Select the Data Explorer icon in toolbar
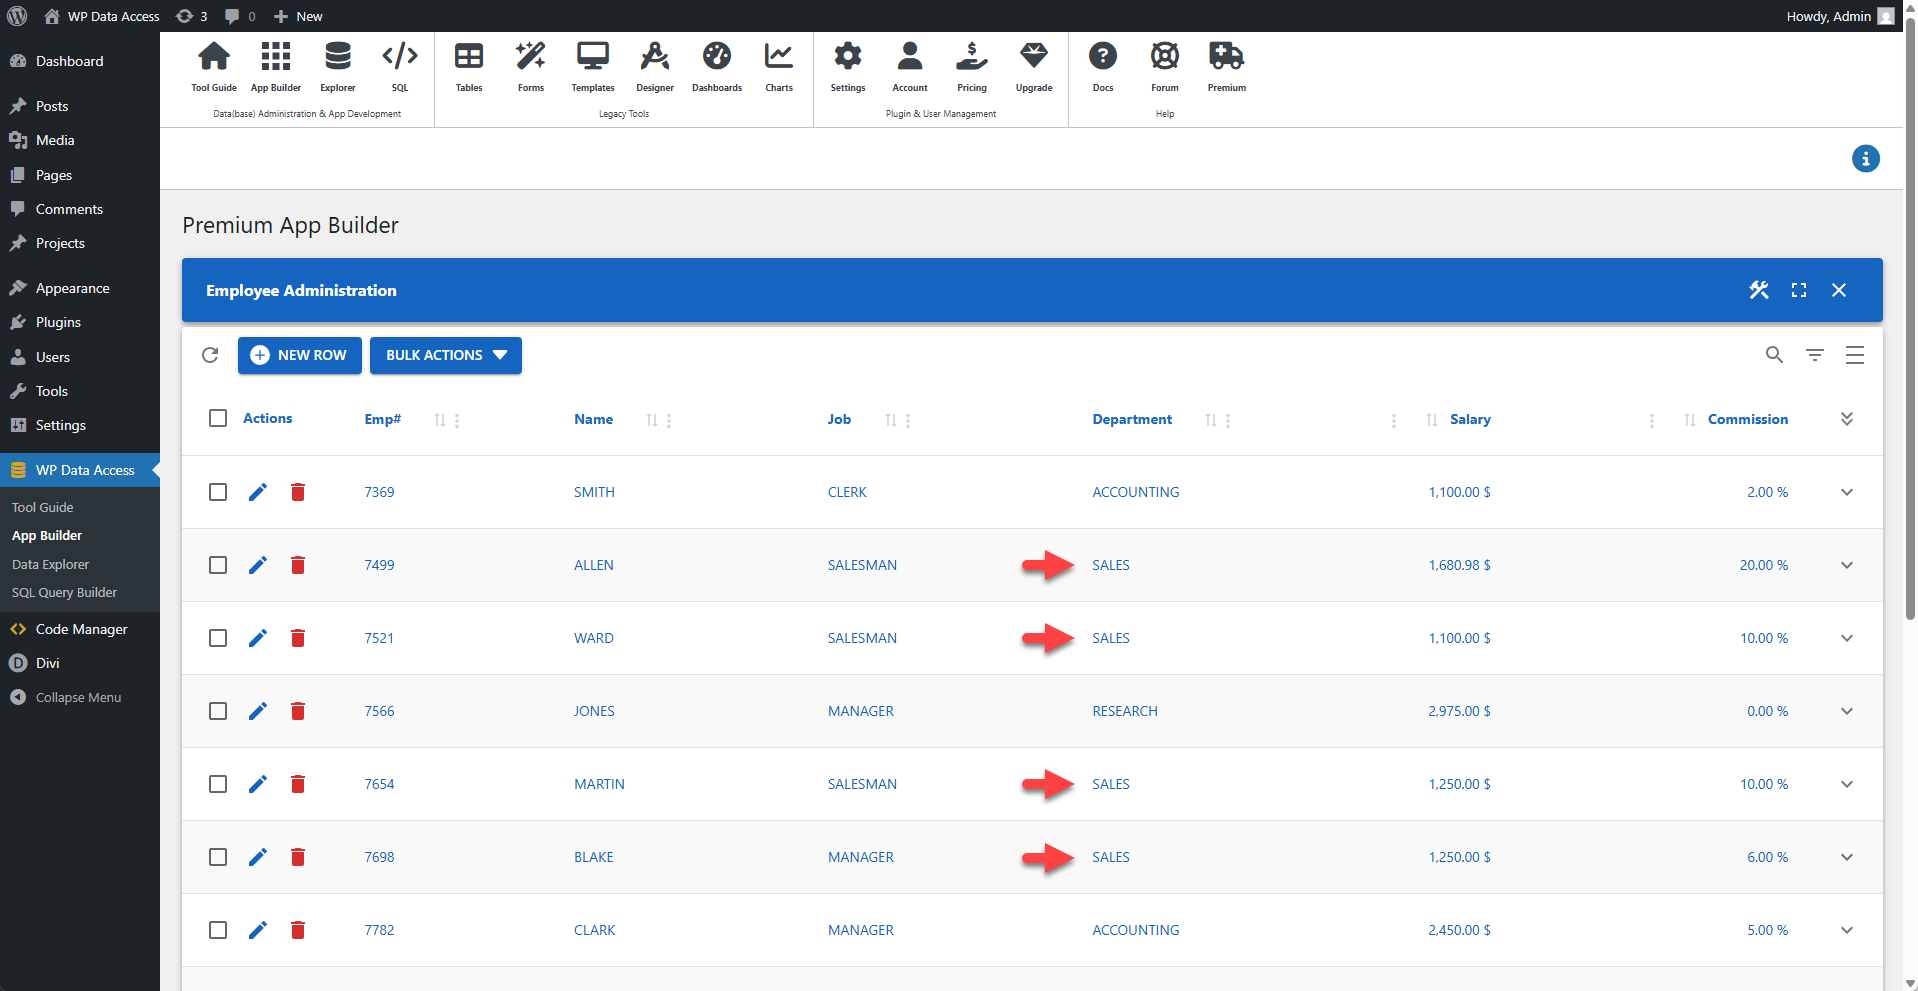 337,65
